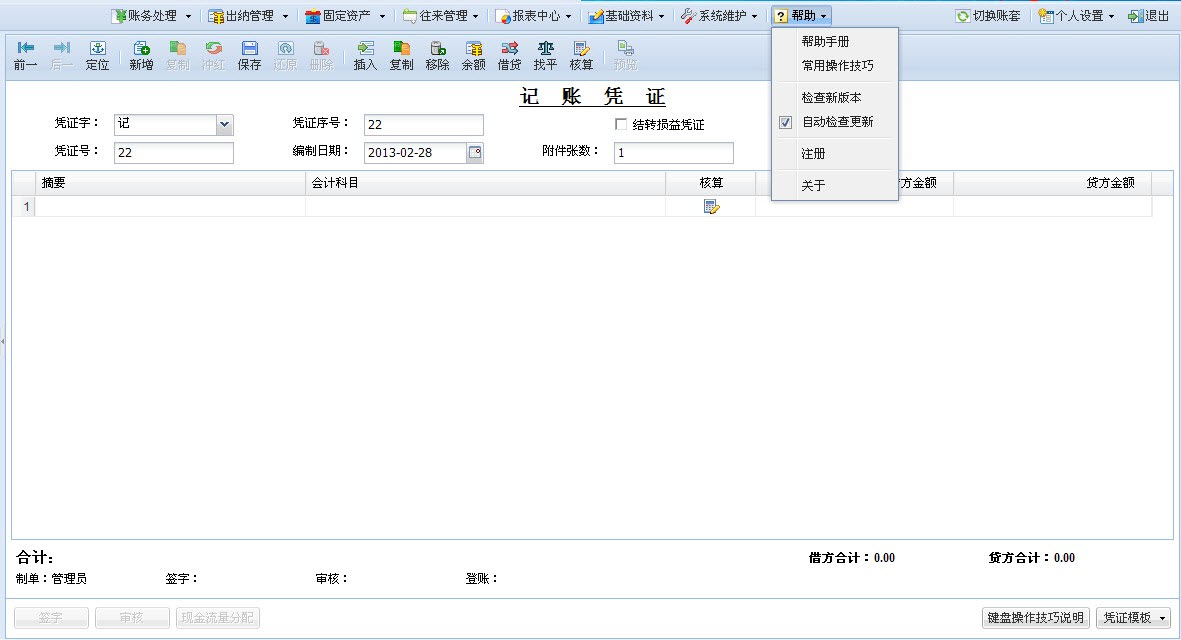Click the 定位 (locate) toolbar icon

tap(97, 48)
